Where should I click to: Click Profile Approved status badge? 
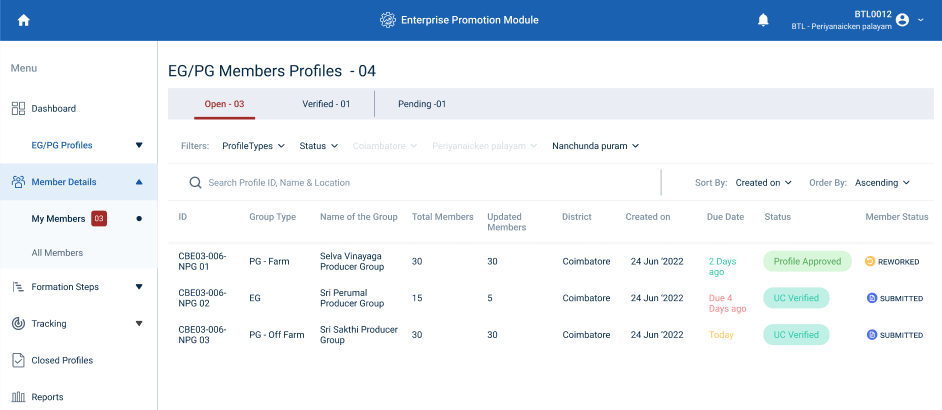point(807,261)
